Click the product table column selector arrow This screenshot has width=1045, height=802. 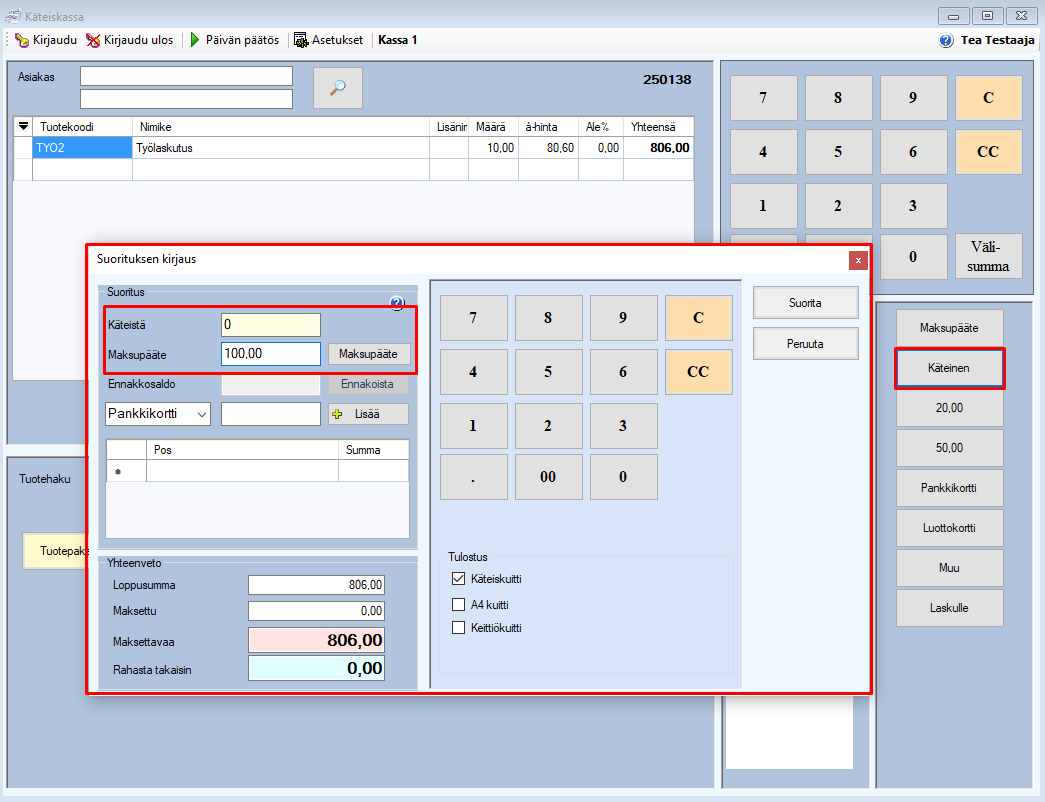pos(24,127)
